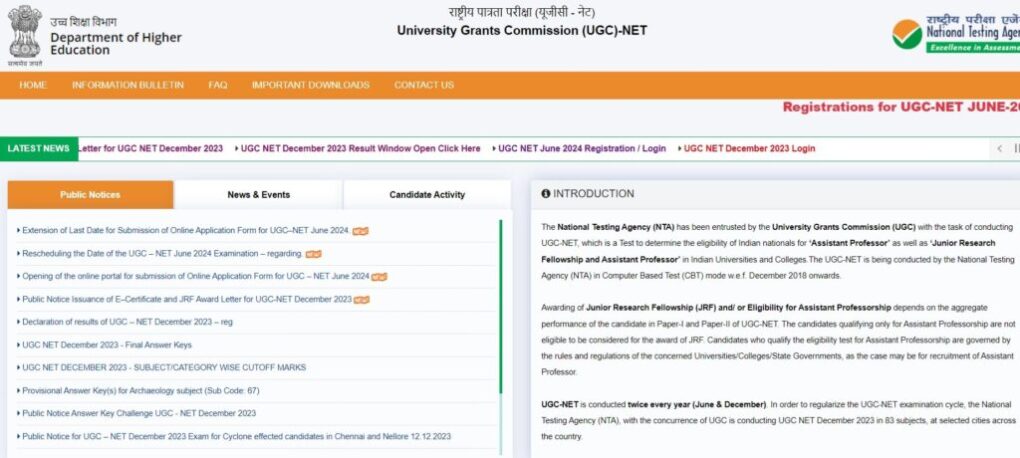This screenshot has height=458, width=1020.
Task: Open Rescheduling the Date of UGC-NET June 2024 notice
Action: click(163, 254)
